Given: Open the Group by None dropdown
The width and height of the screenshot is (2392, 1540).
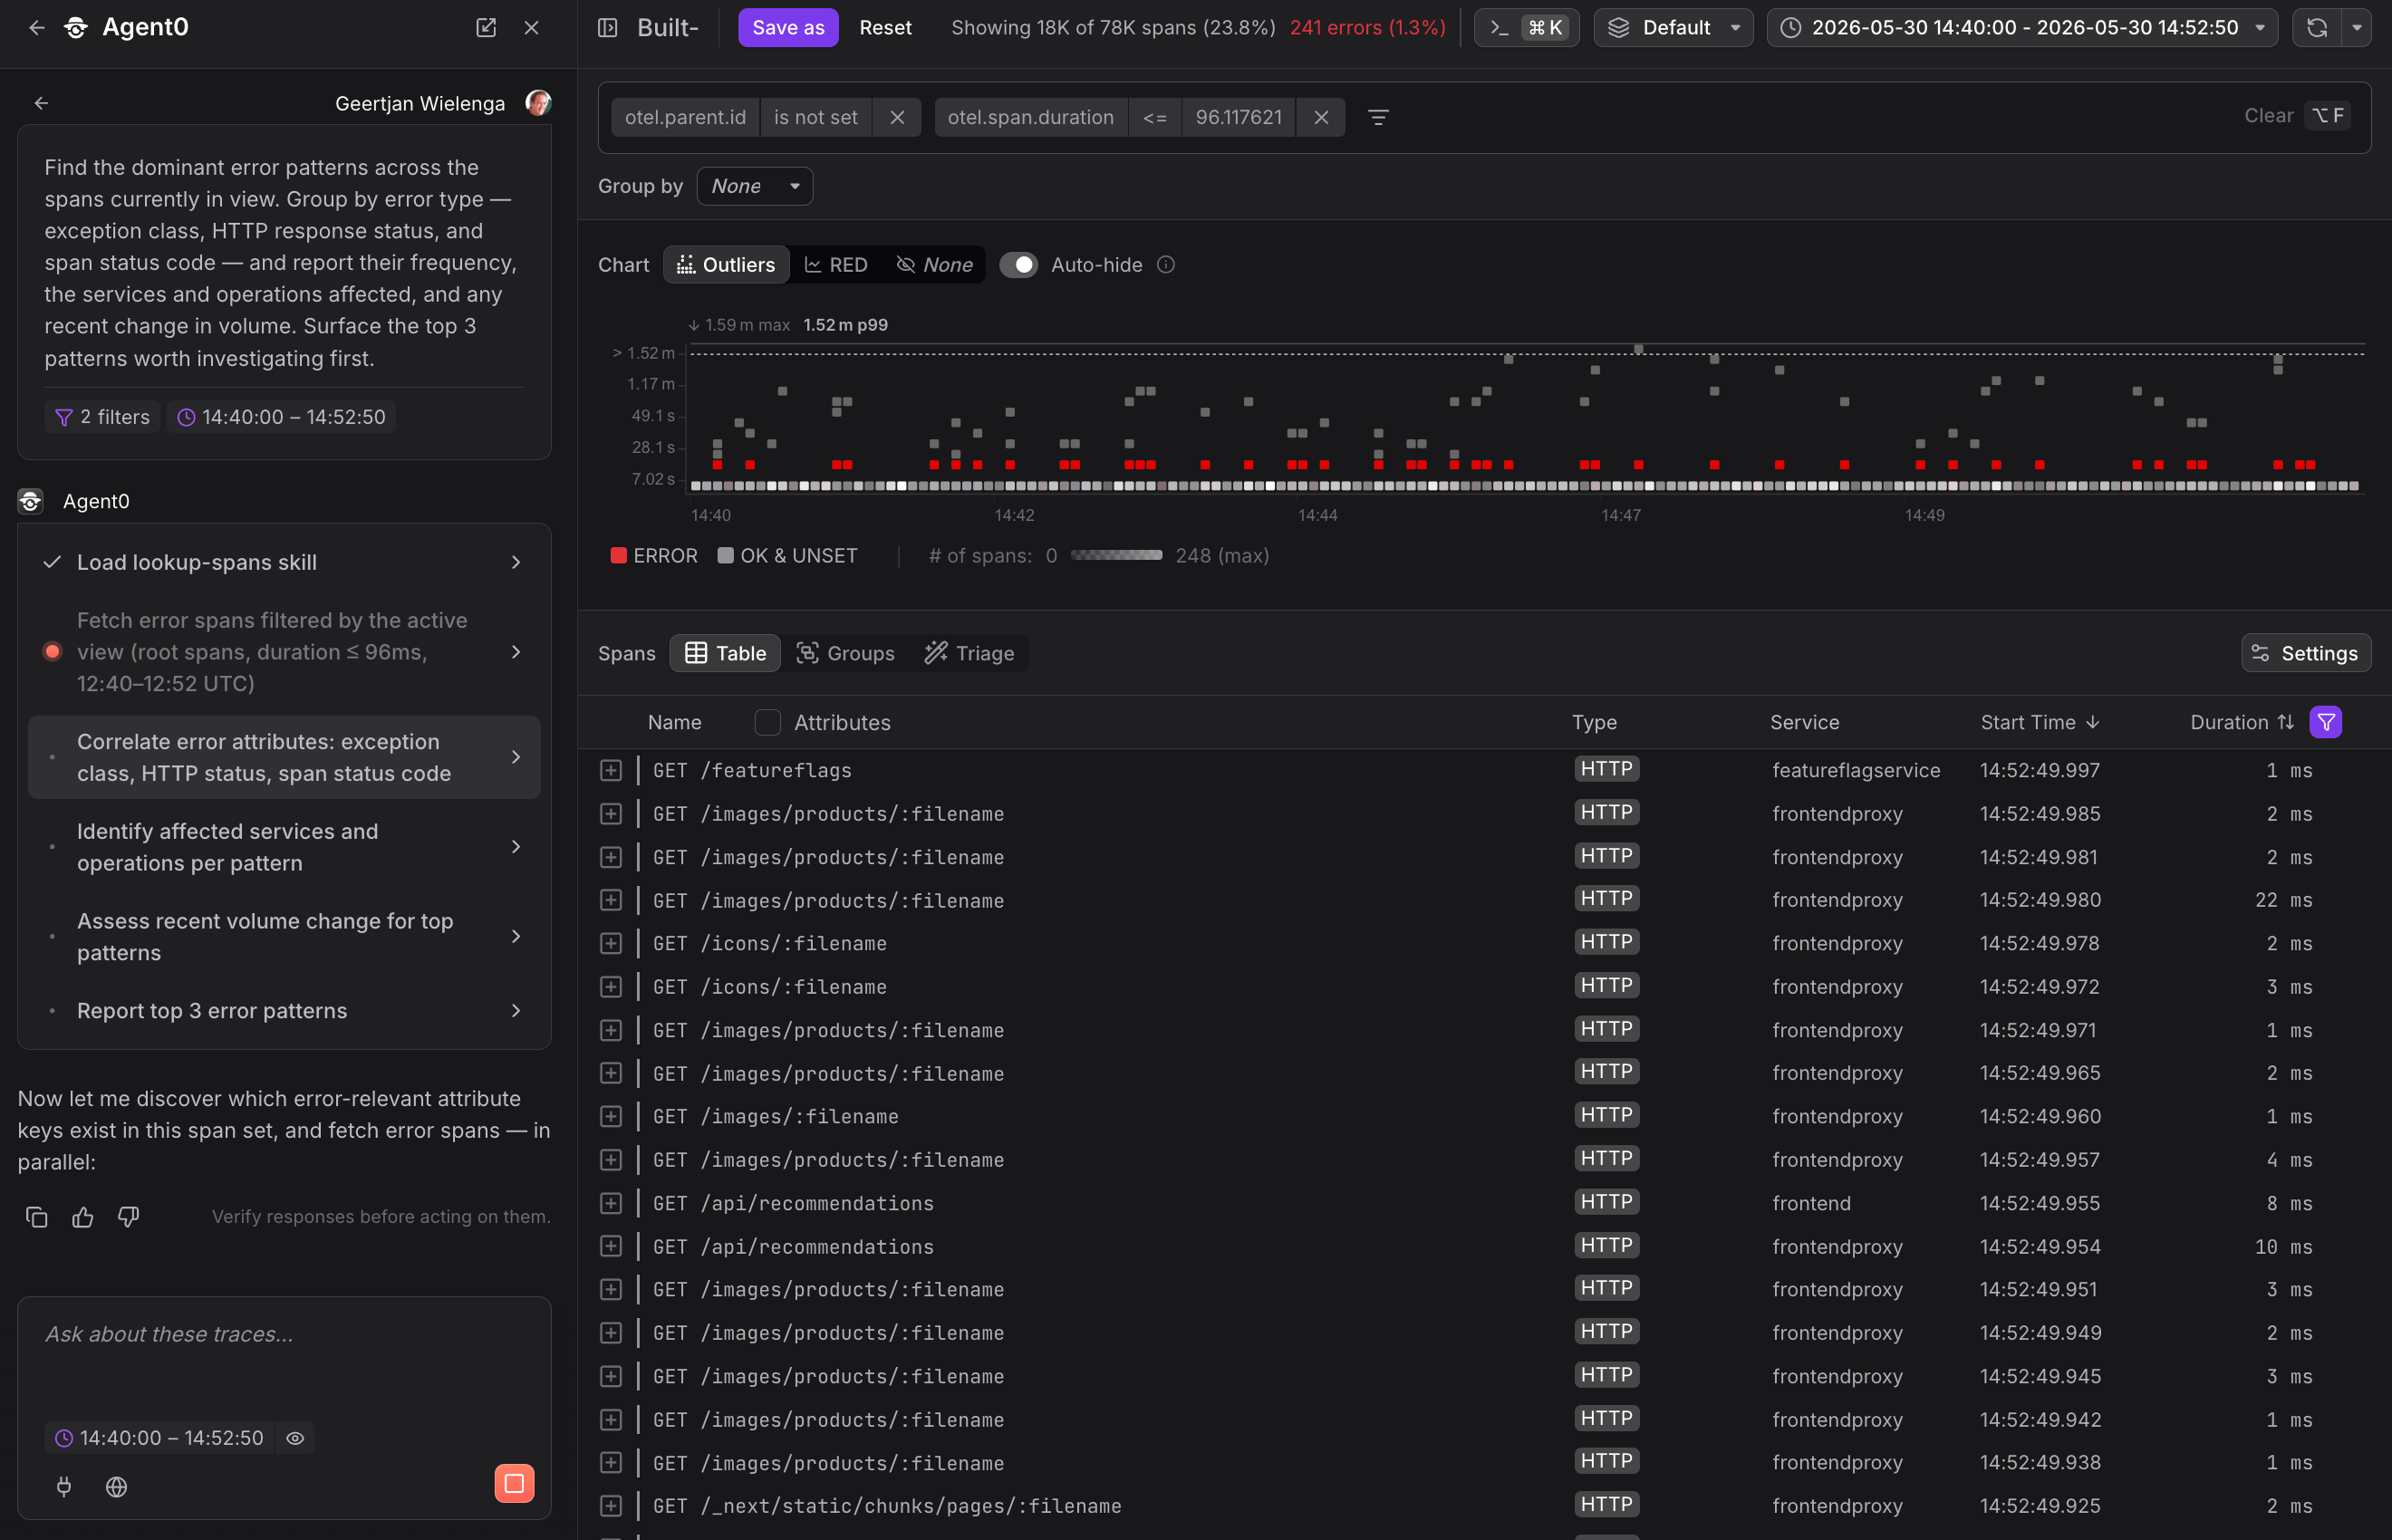Looking at the screenshot, I should 755,186.
